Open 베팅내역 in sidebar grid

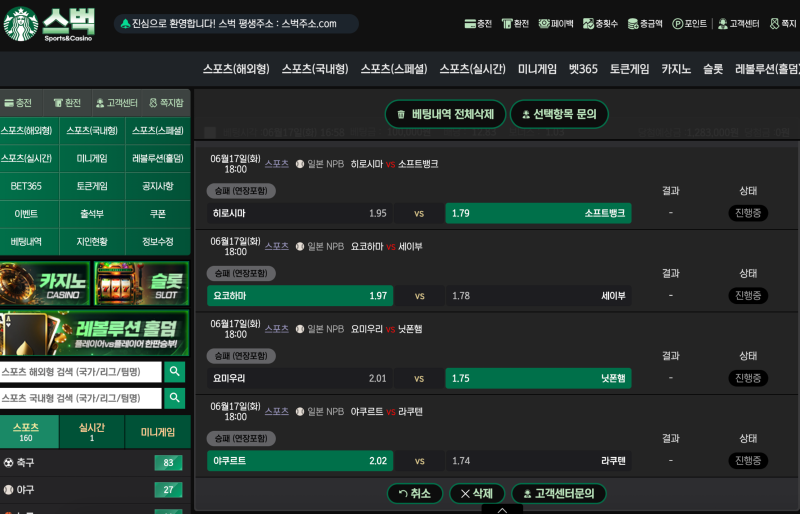29,241
